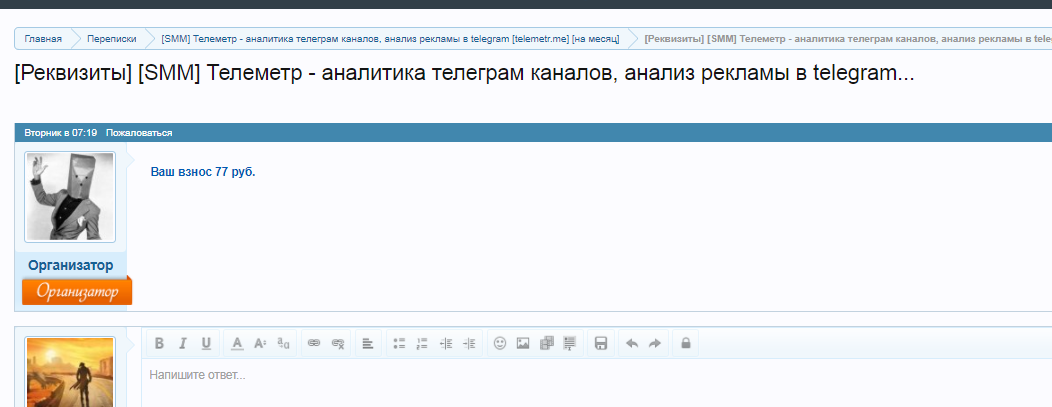Click your own avatar beside reply box
The width and height of the screenshot is (1052, 407).
click(x=70, y=372)
